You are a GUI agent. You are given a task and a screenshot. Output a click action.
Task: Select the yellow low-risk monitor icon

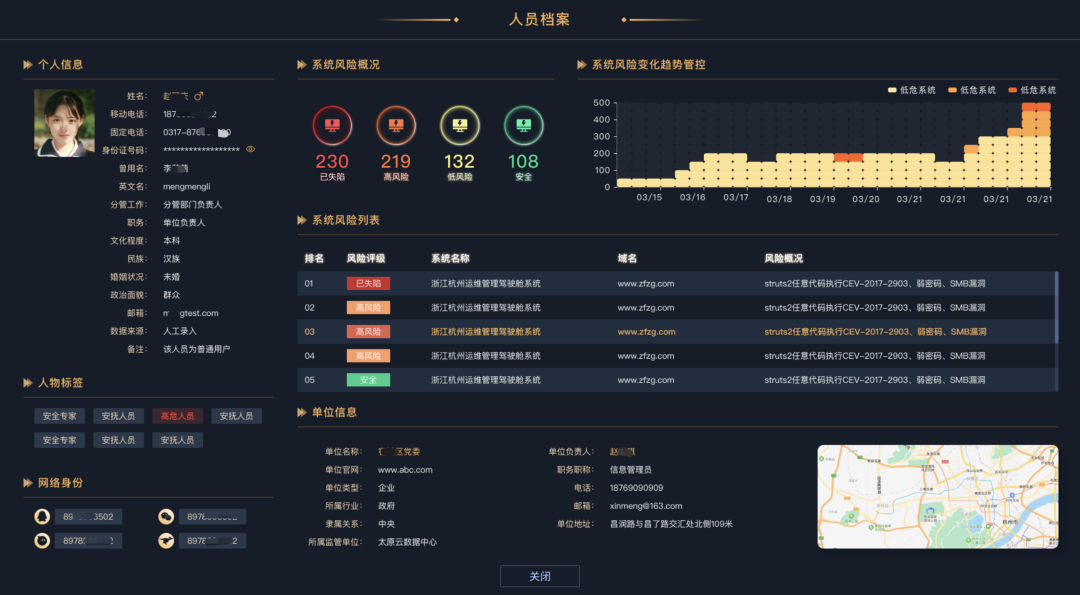[460, 126]
